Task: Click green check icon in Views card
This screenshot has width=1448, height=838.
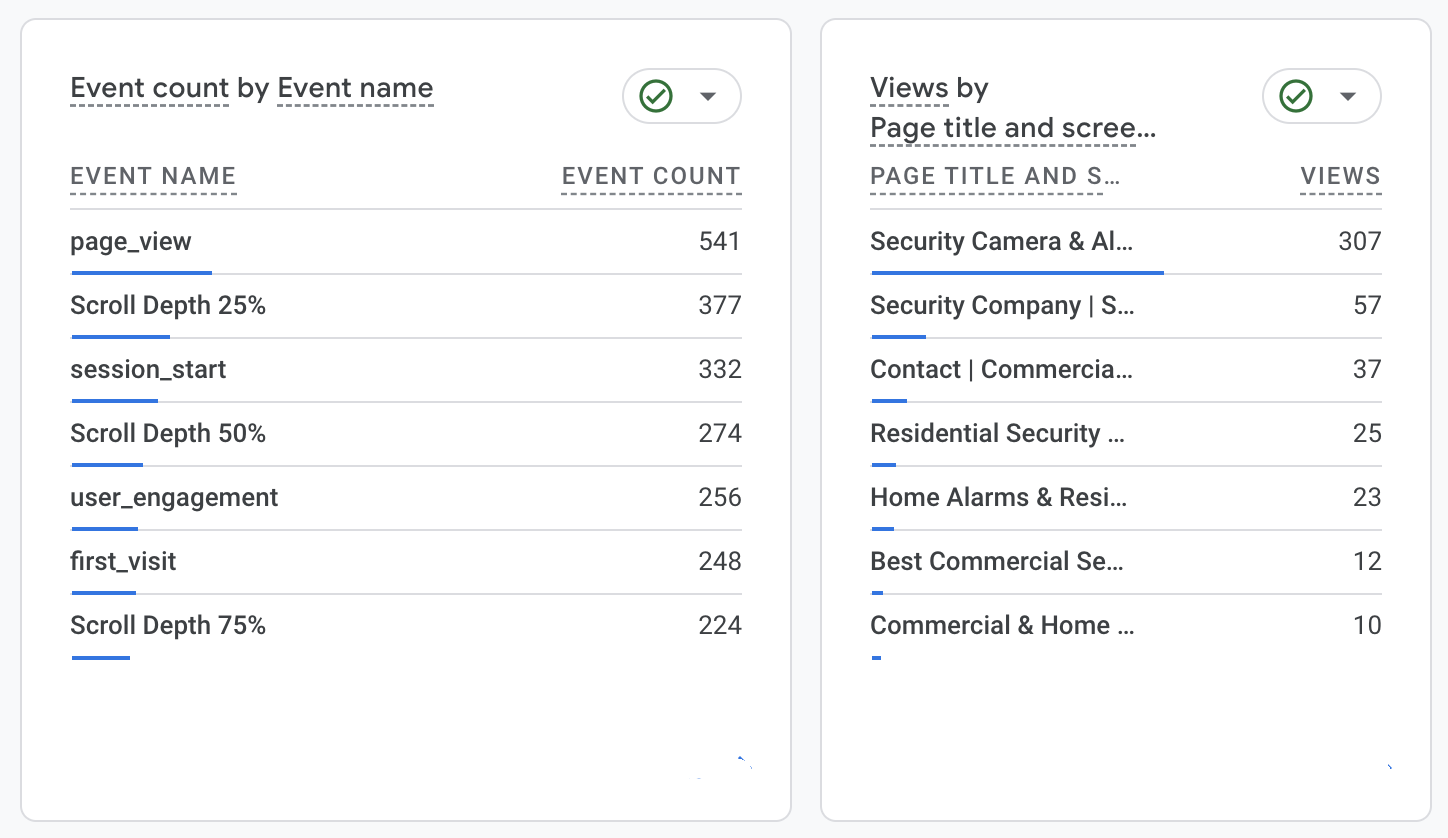Action: click(1296, 96)
